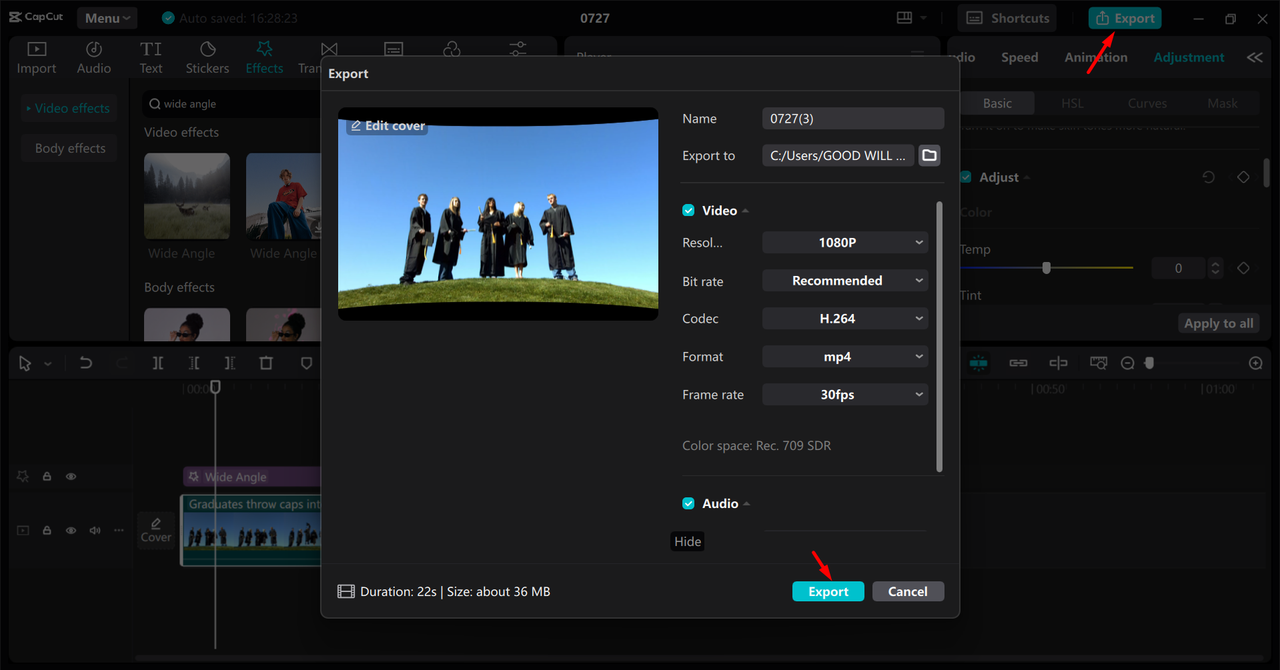Image resolution: width=1280 pixels, height=670 pixels.
Task: Open the Audio library tab
Action: pos(94,58)
